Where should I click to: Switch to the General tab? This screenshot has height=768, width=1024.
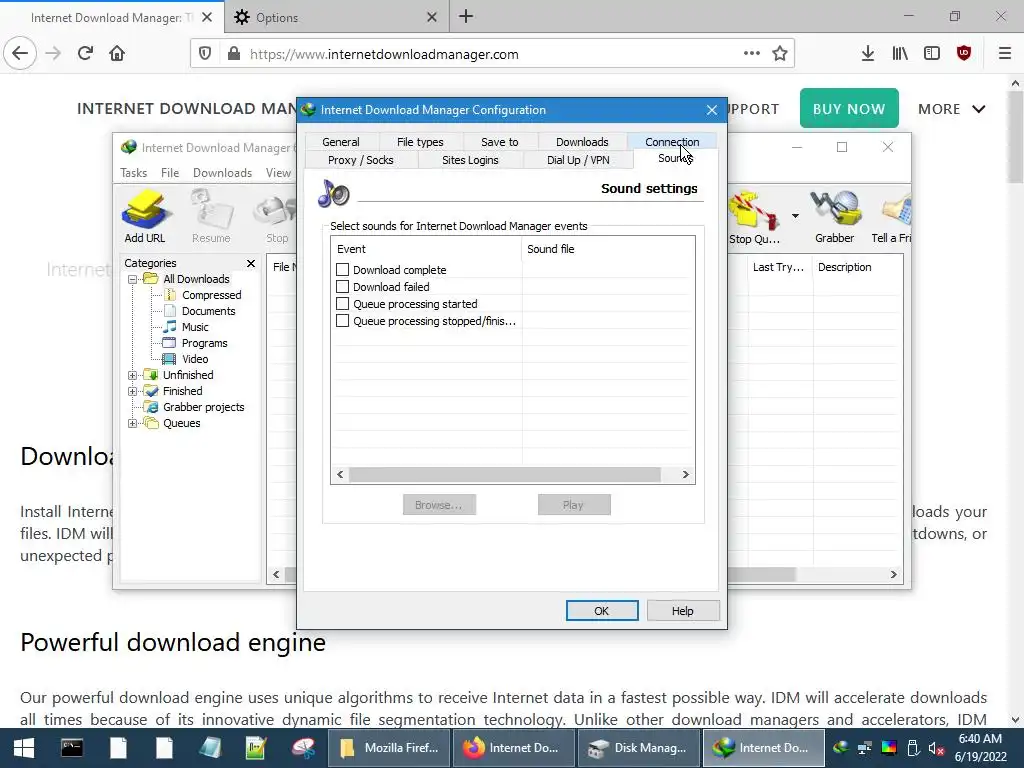point(341,142)
